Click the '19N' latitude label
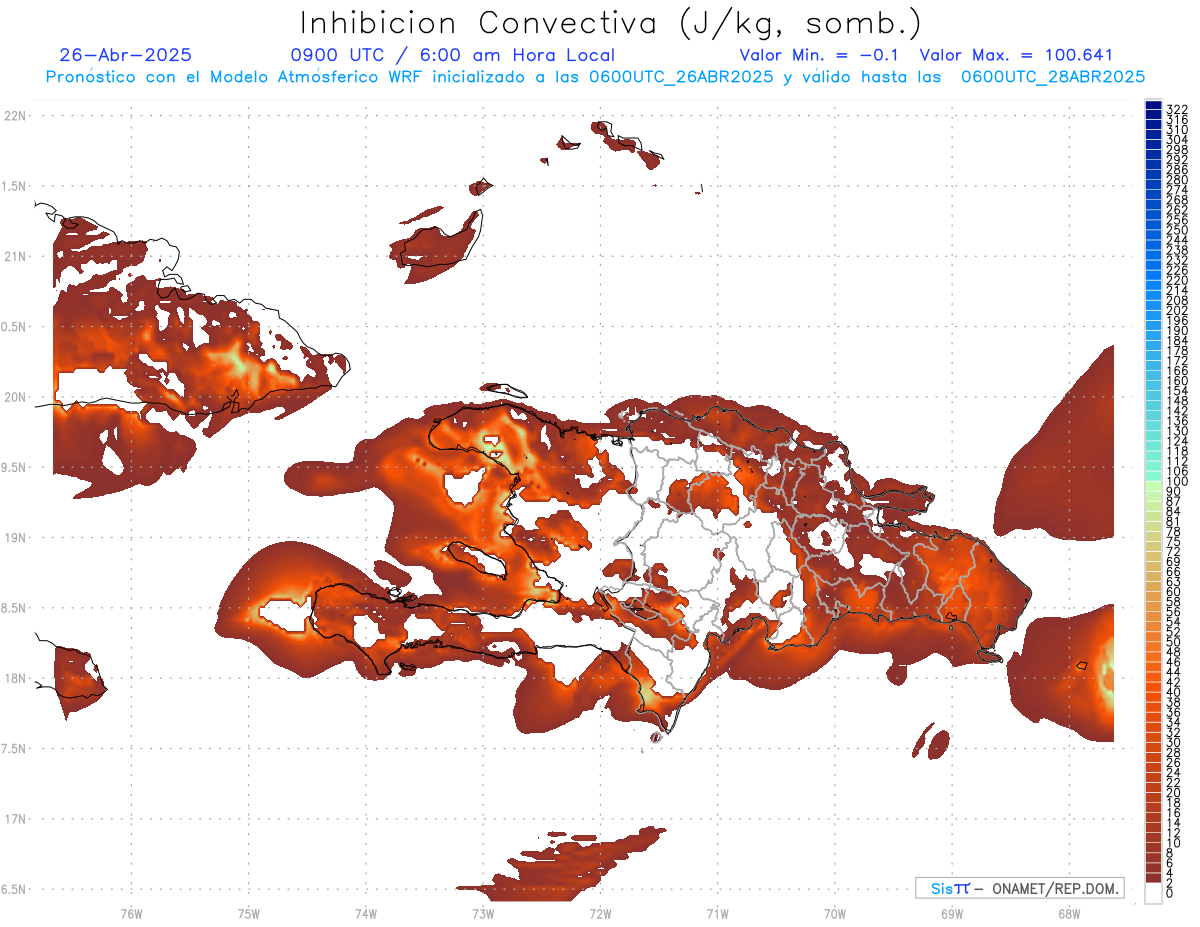The image size is (1200, 927). tap(16, 538)
